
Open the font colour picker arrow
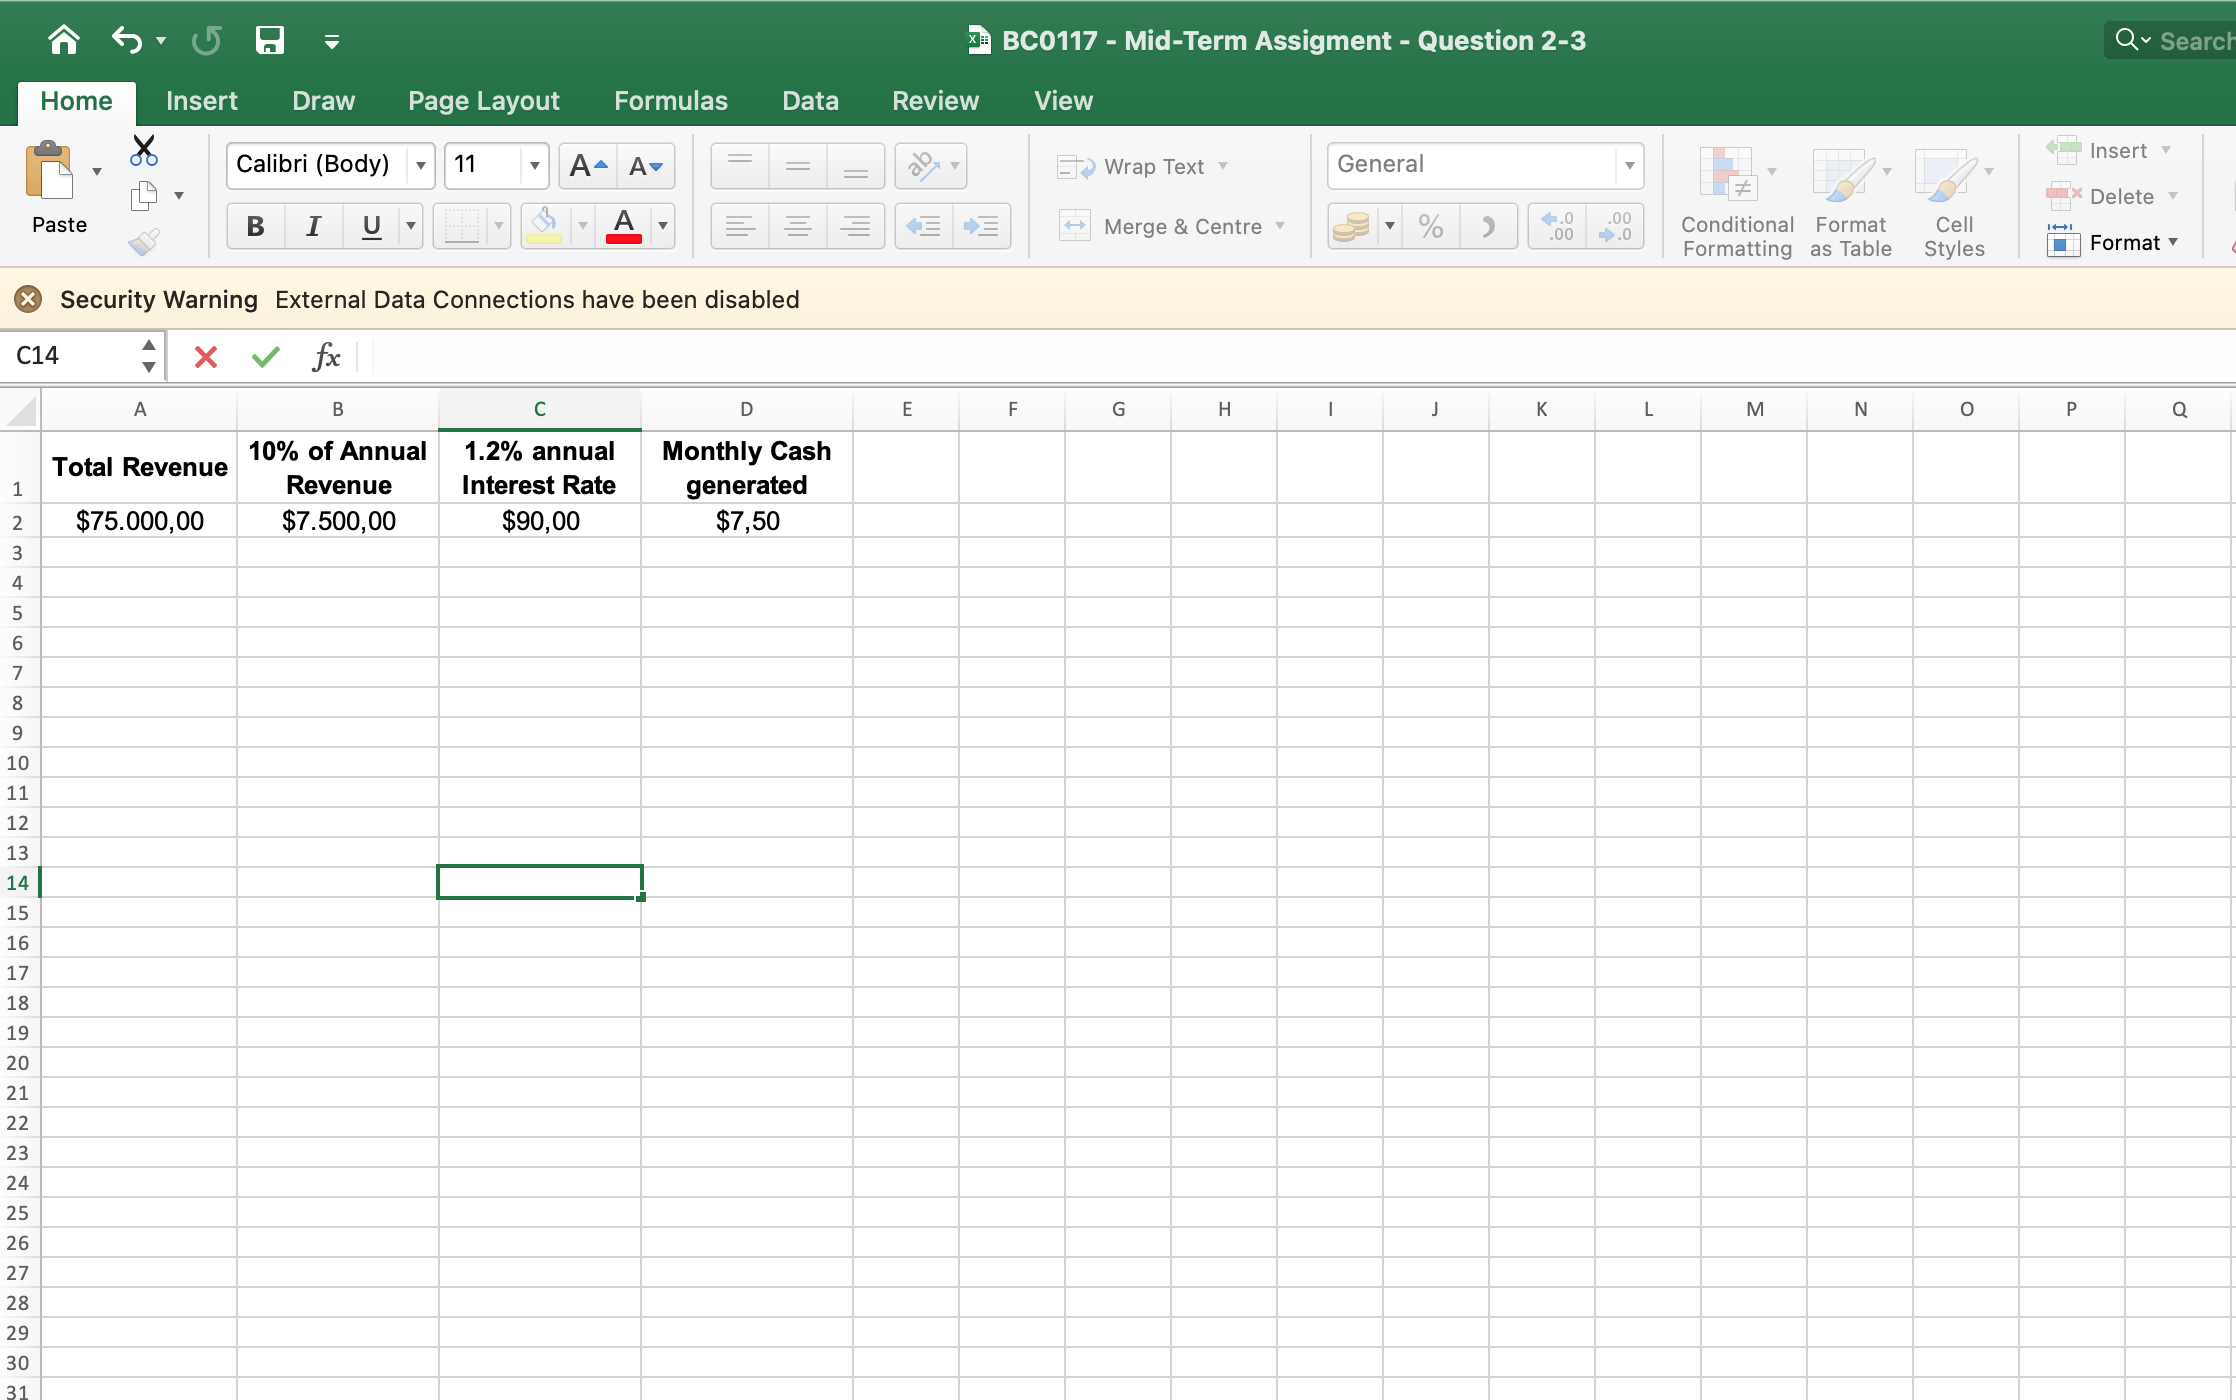coord(662,226)
